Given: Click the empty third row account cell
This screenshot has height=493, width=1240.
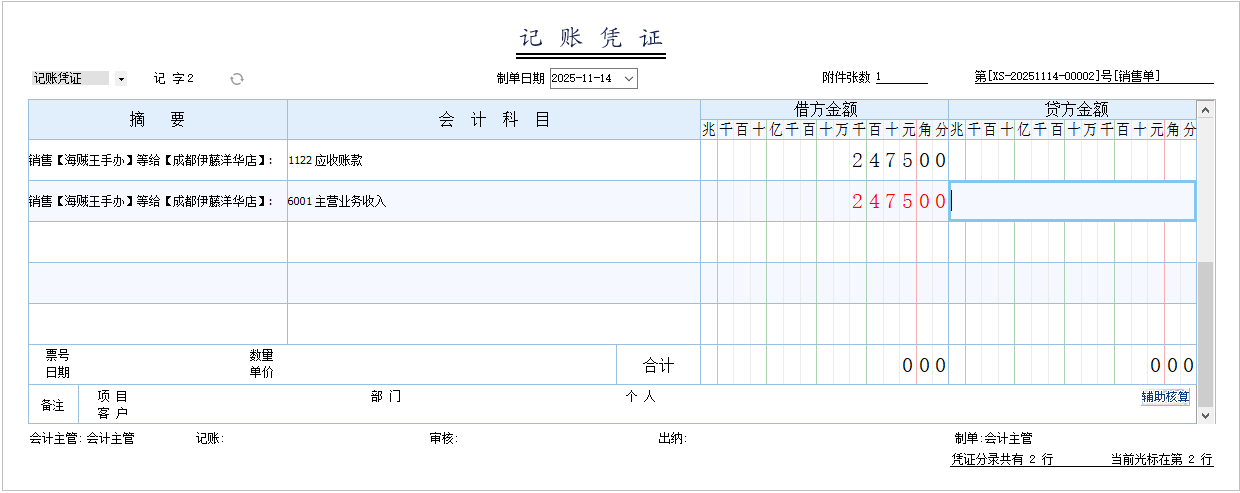Looking at the screenshot, I should click(x=493, y=242).
